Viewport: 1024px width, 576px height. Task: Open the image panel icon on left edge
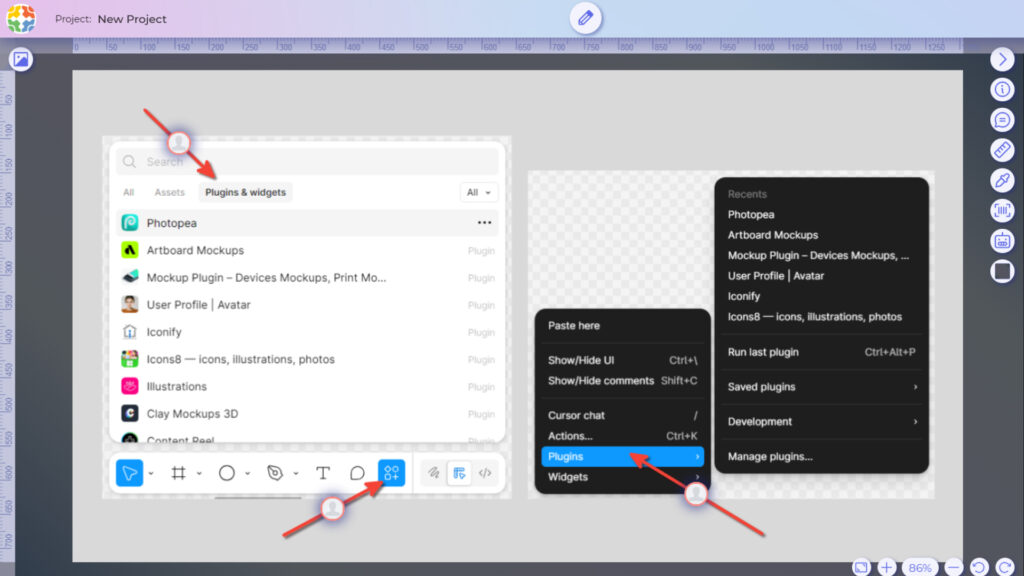[x=21, y=59]
